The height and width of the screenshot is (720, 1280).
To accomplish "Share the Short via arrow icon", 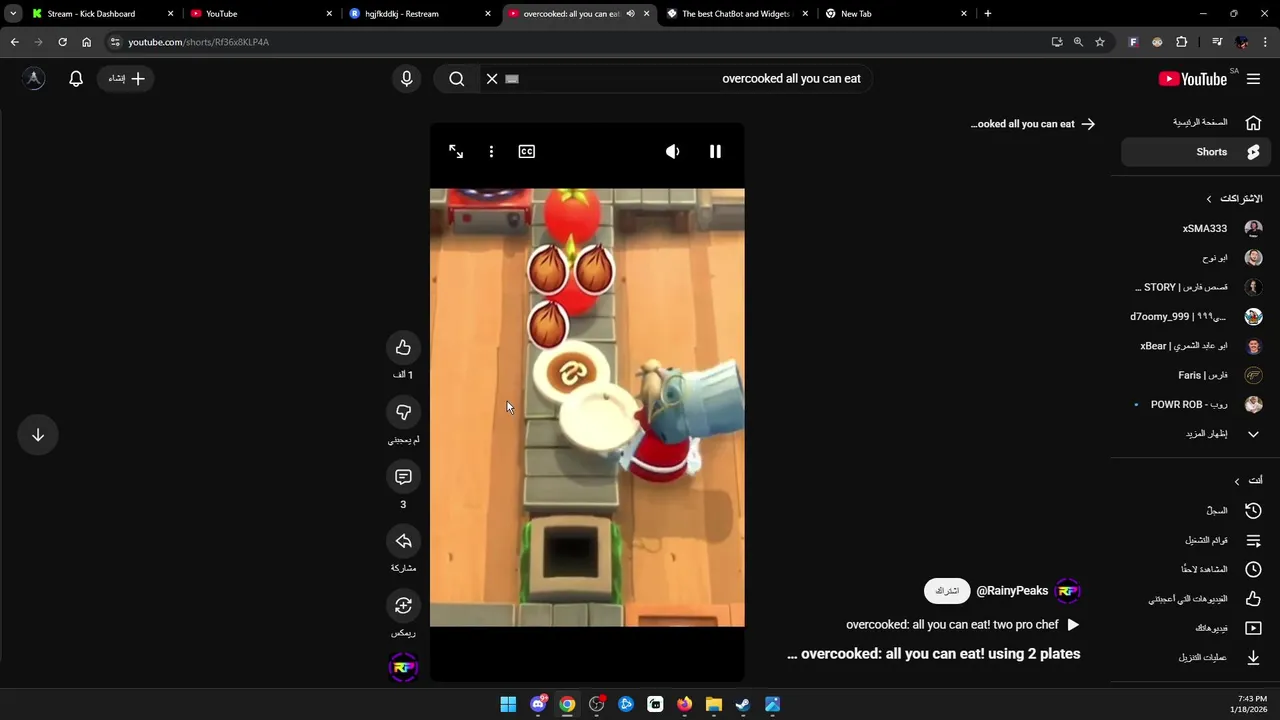I will 403,541.
